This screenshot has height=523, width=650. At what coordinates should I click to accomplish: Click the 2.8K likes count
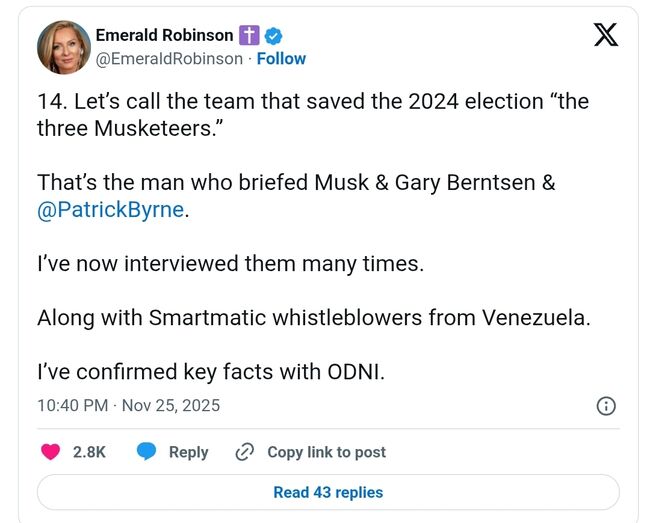pyautogui.click(x=89, y=452)
